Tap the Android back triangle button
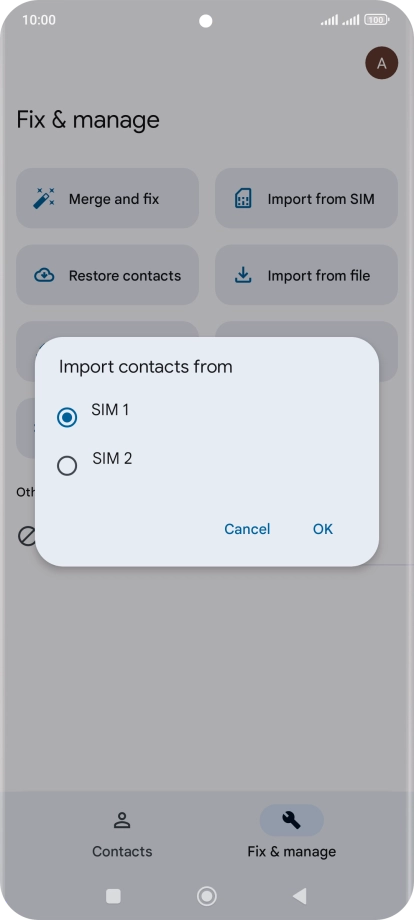This screenshot has height=920, width=414. pyautogui.click(x=300, y=896)
